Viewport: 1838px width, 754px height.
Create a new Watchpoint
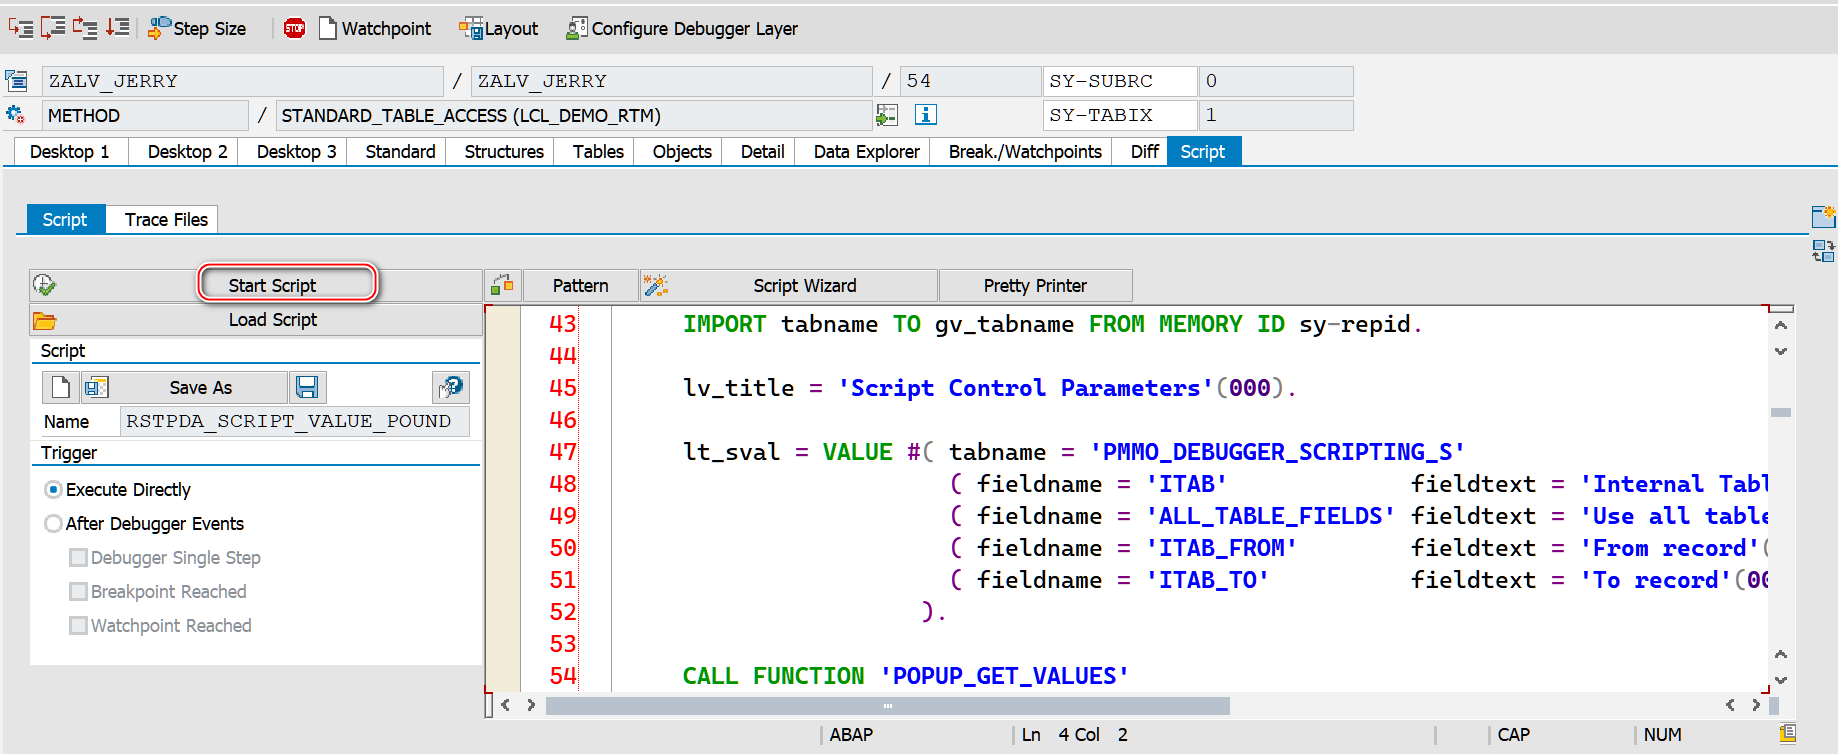pos(375,28)
